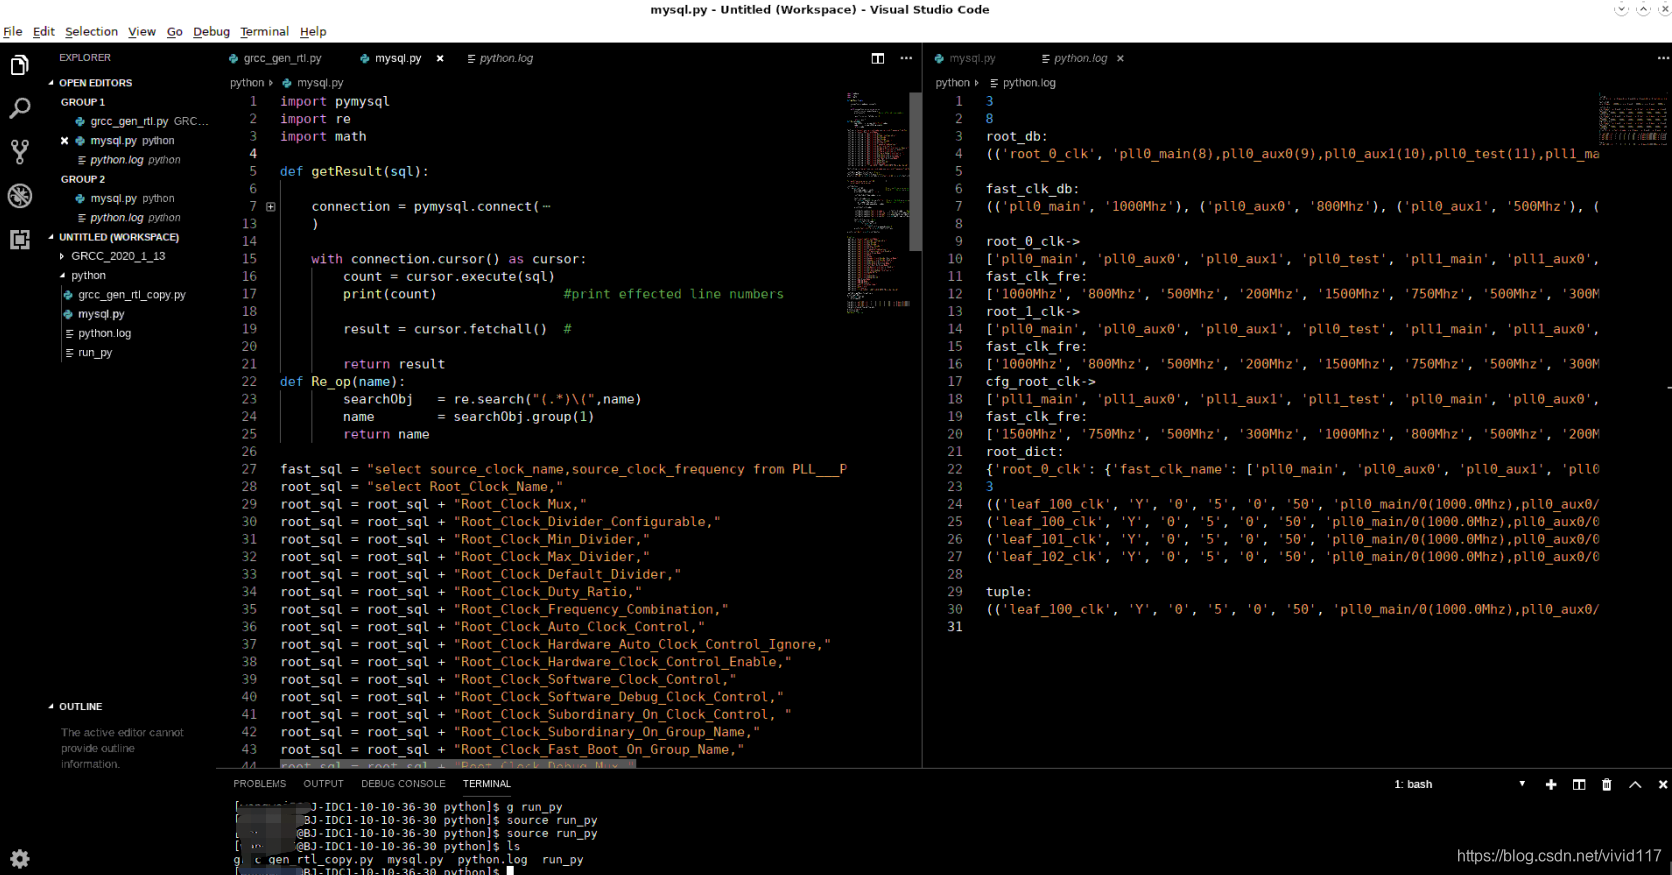This screenshot has height=875, width=1672.
Task: Click the terminal command prompt input
Action: pyautogui.click(x=510, y=871)
